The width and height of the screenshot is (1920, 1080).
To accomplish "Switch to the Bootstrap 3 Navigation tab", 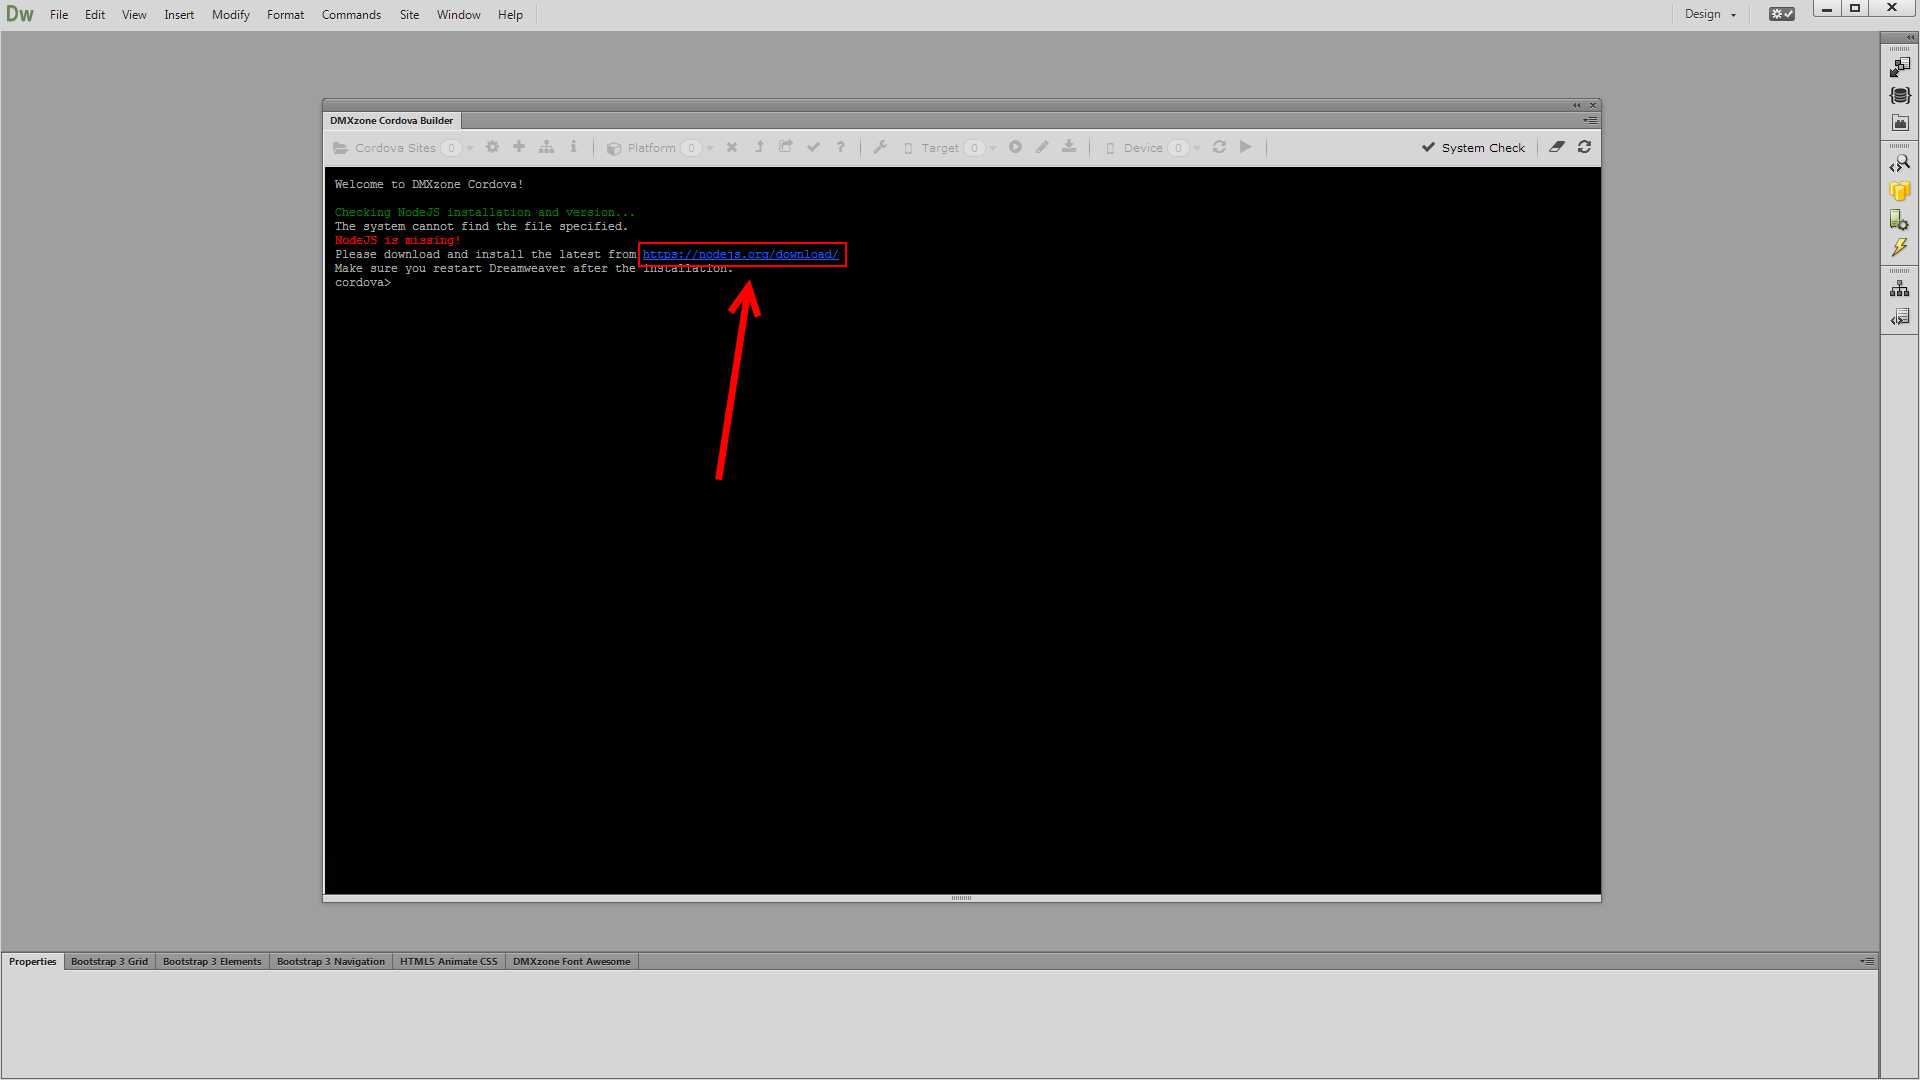I will coord(330,961).
